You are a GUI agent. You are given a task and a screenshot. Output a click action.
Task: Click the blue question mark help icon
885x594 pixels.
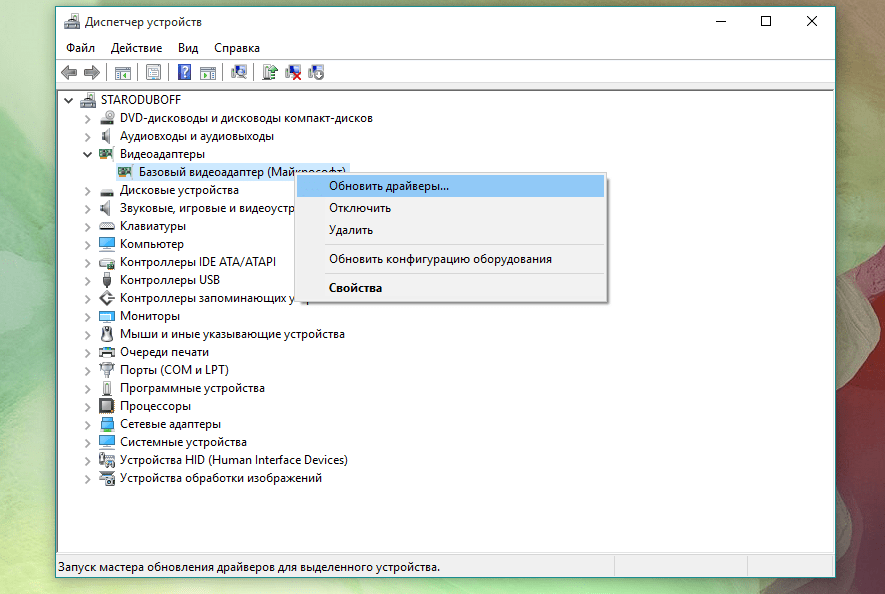(x=184, y=72)
